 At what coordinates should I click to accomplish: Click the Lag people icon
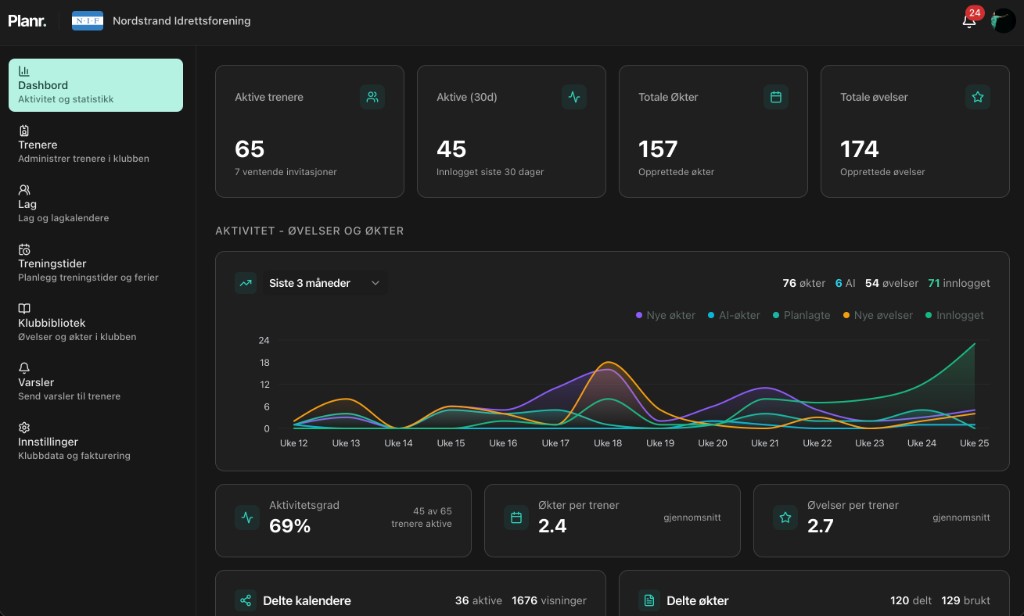click(24, 190)
